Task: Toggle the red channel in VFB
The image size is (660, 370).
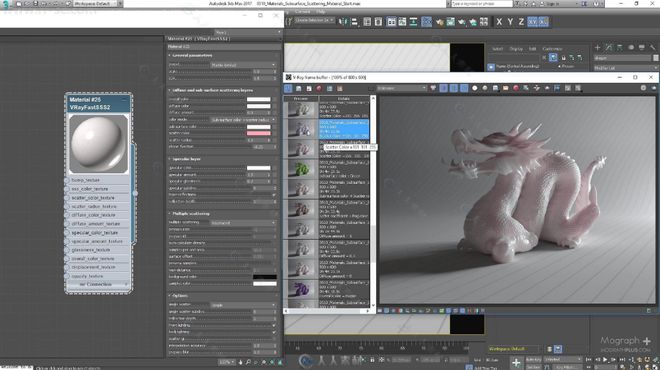Action: click(x=443, y=88)
